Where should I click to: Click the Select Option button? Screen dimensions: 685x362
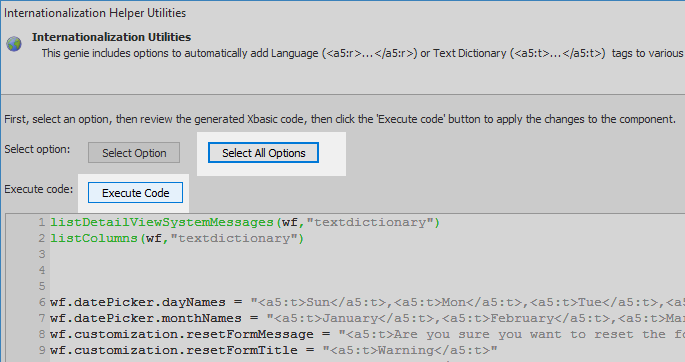click(x=134, y=153)
